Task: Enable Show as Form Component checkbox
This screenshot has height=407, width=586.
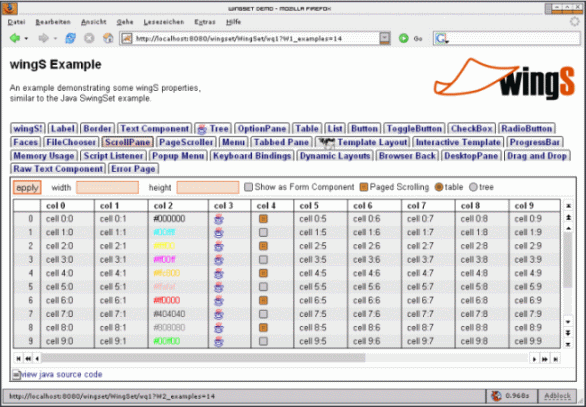Action: [x=249, y=187]
